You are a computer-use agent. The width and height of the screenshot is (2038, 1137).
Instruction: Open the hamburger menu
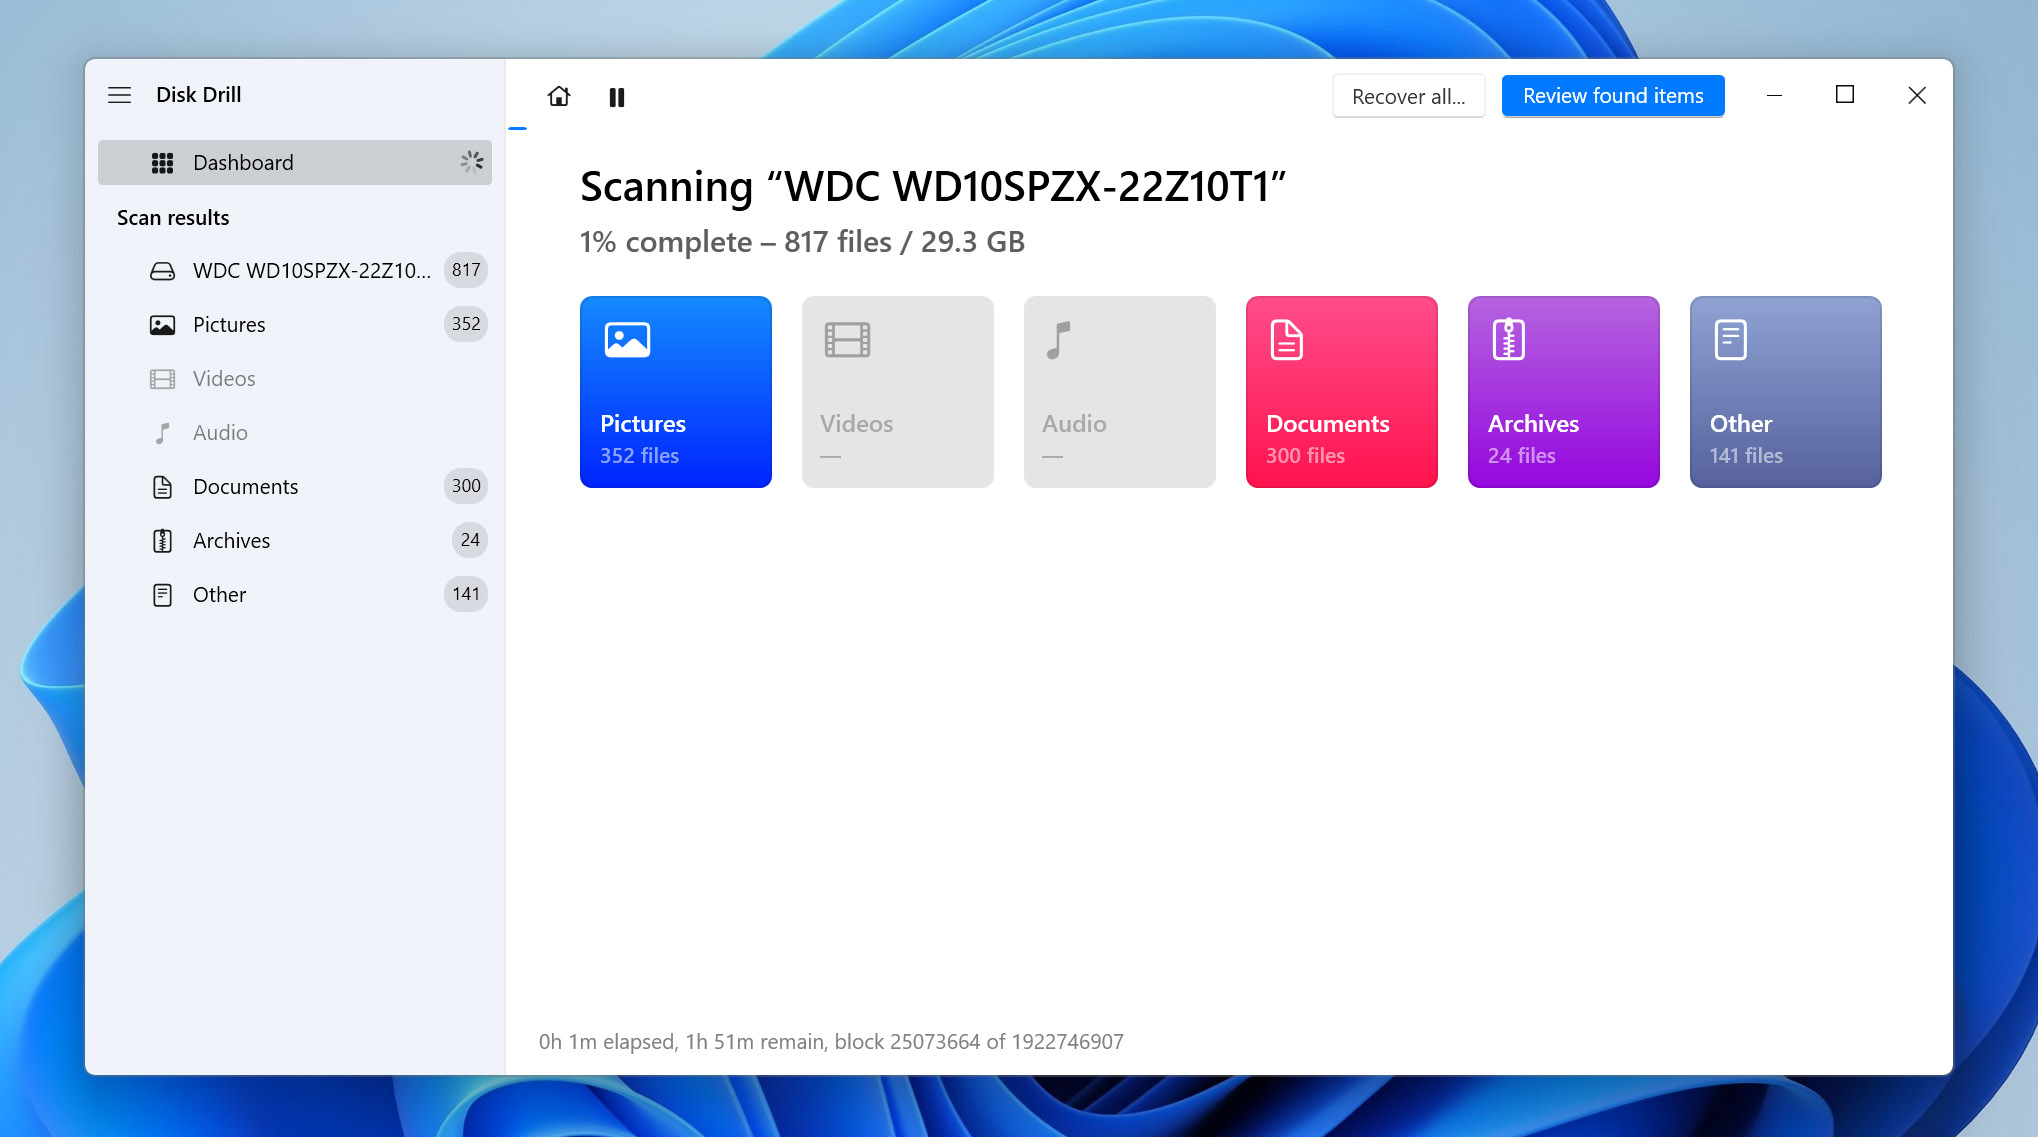(x=119, y=95)
